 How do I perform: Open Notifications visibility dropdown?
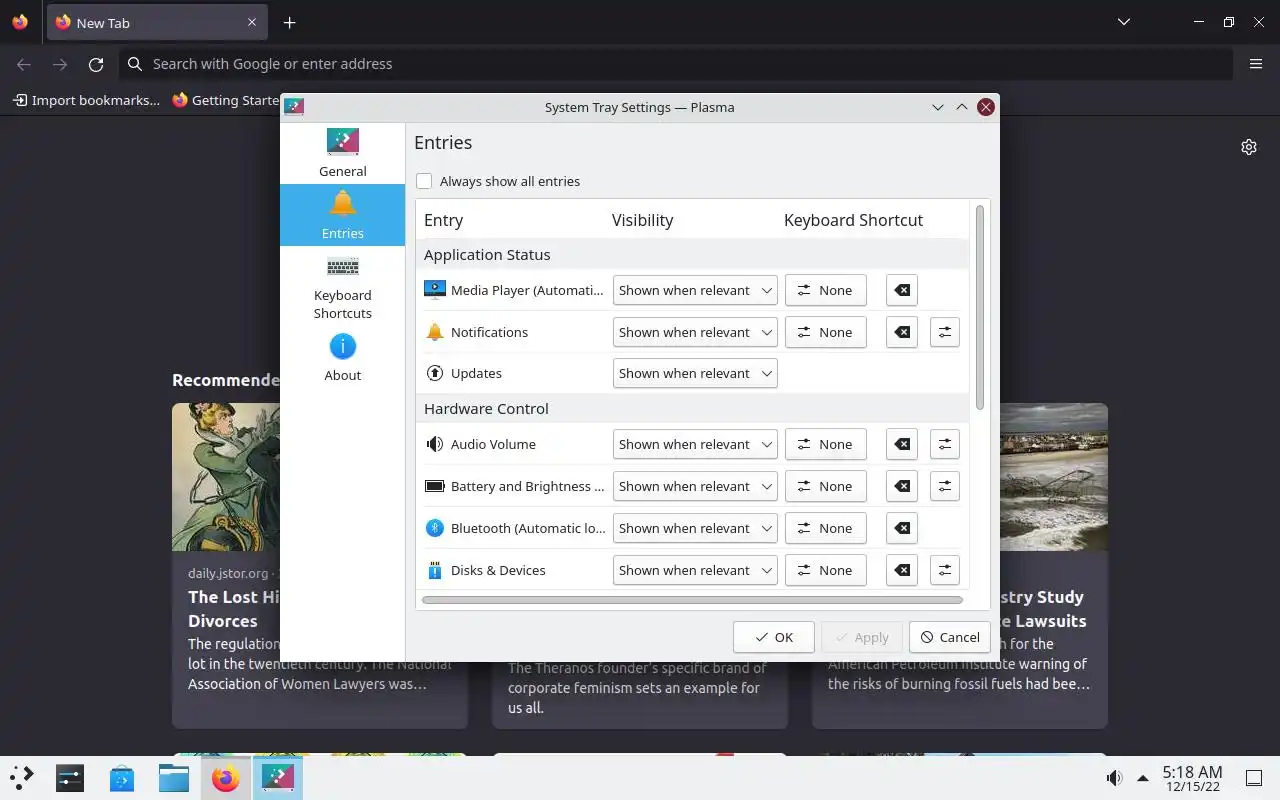click(x=695, y=332)
